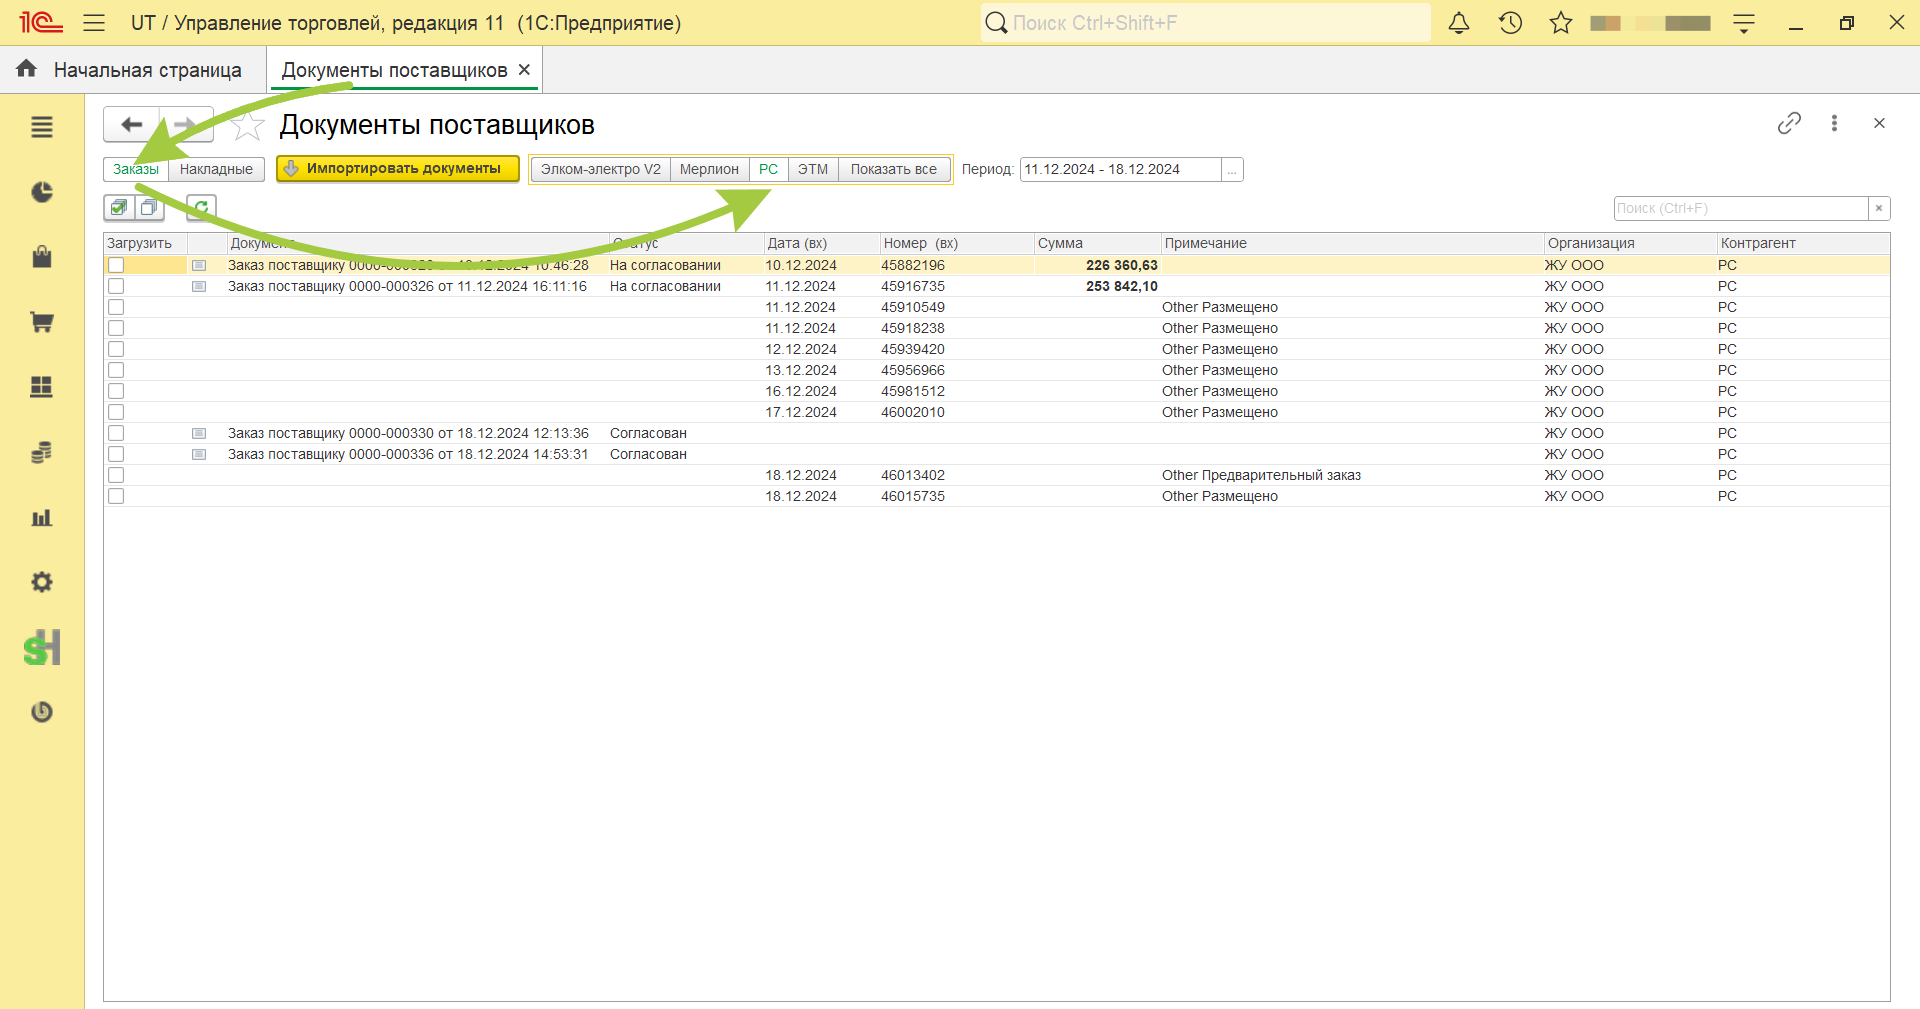Switch to Накладные tab
The image size is (1920, 1009).
click(x=216, y=170)
